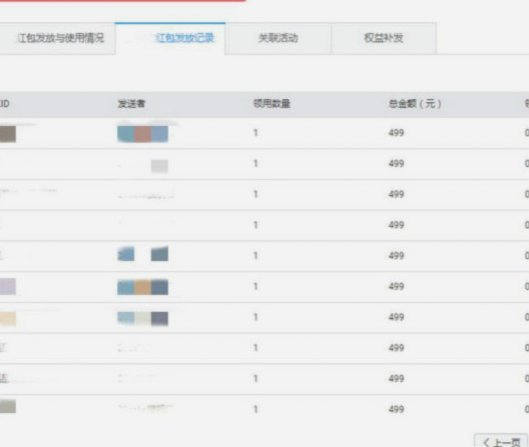Image resolution: width=529 pixels, height=447 pixels.
Task: Click the 领用数量 column header
Action: coord(272,104)
